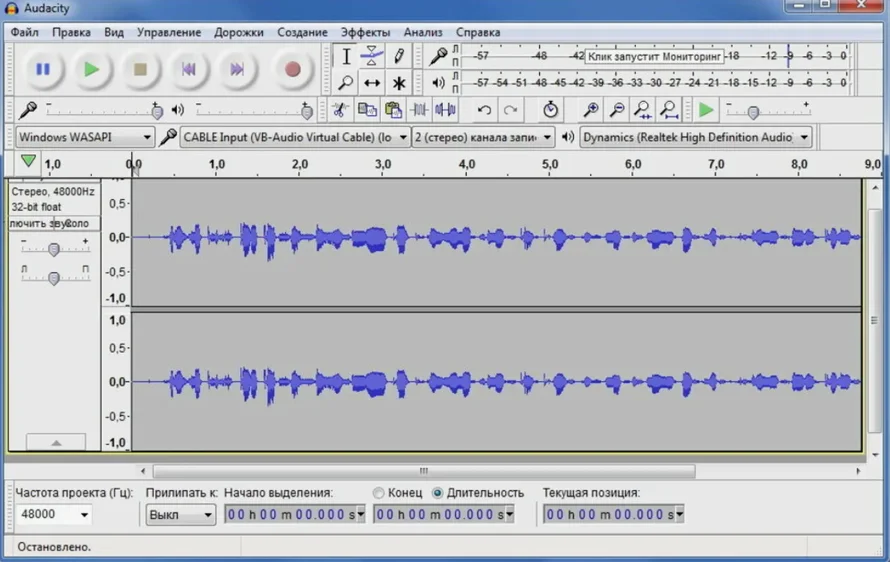Open the CABLE Input recording device dropdown
This screenshot has width=890, height=562.
pos(295,137)
